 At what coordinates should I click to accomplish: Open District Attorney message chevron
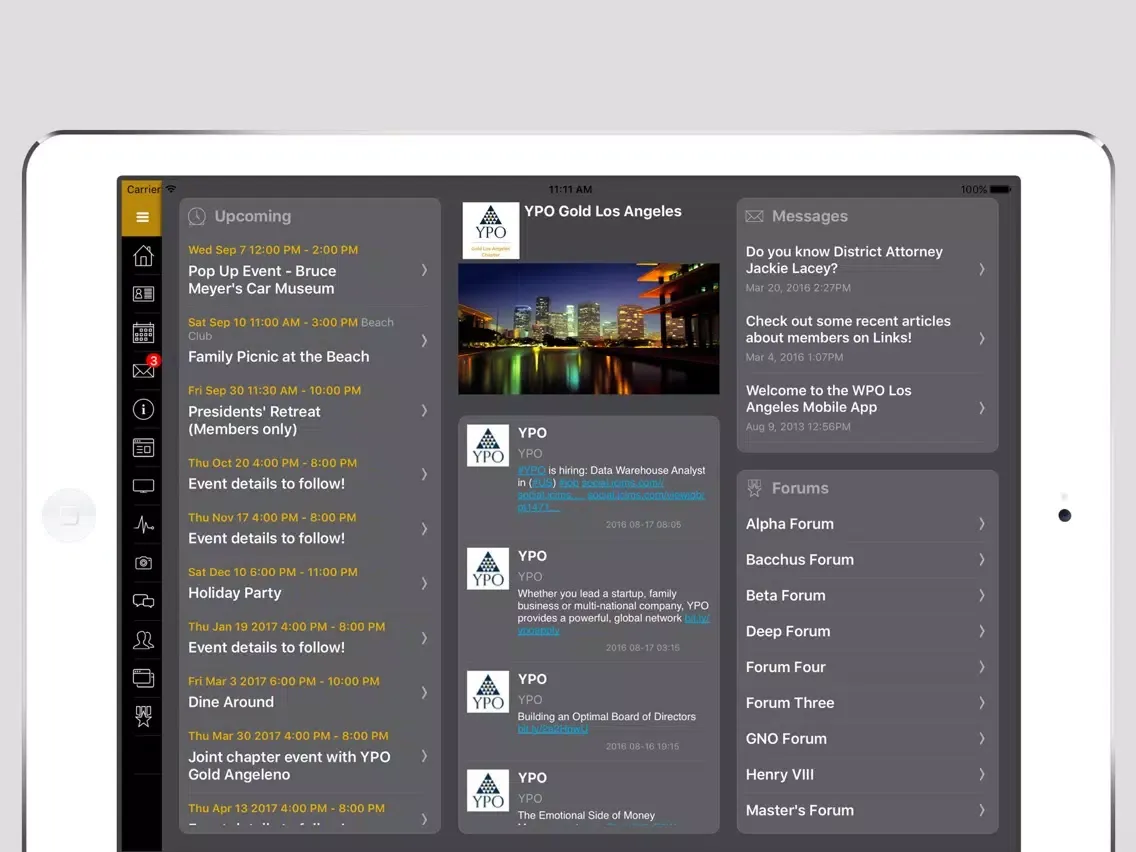(982, 269)
